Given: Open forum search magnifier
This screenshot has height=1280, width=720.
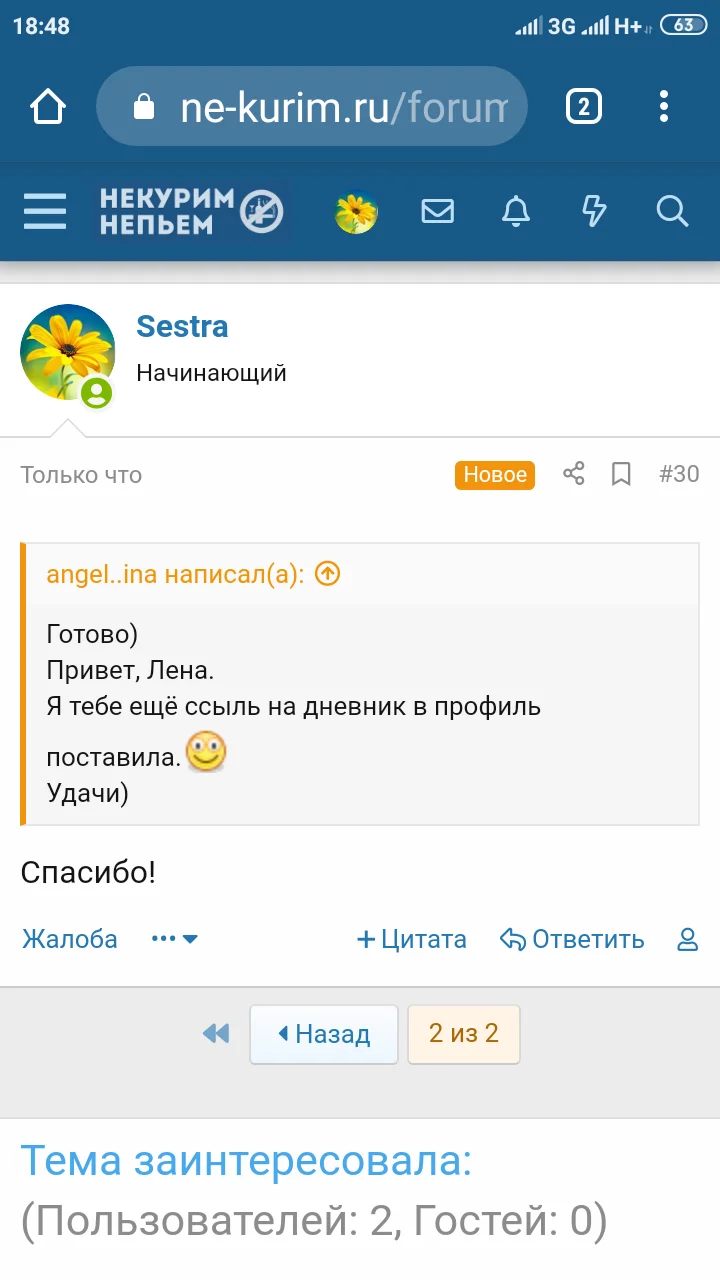Looking at the screenshot, I should (x=672, y=212).
